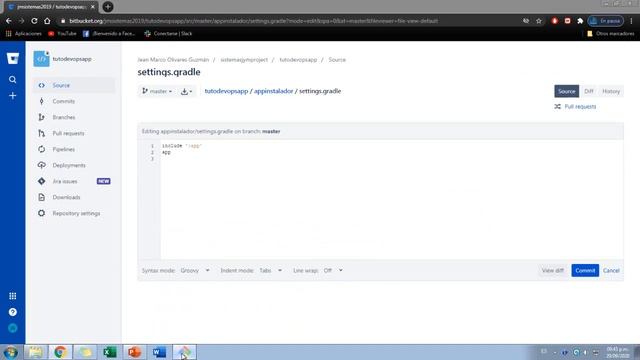The width and height of the screenshot is (640, 360).
Task: Click the address bar URL
Action: pyautogui.click(x=253, y=21)
